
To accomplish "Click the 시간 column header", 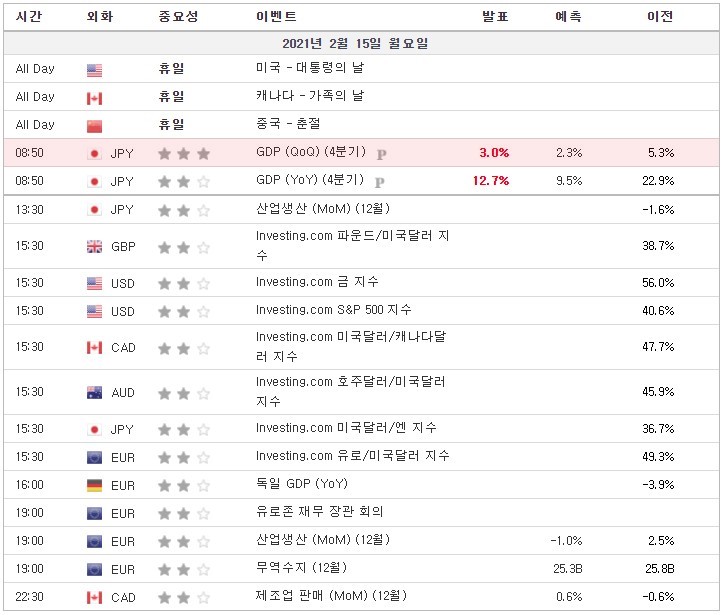I will pyautogui.click(x=29, y=17).
